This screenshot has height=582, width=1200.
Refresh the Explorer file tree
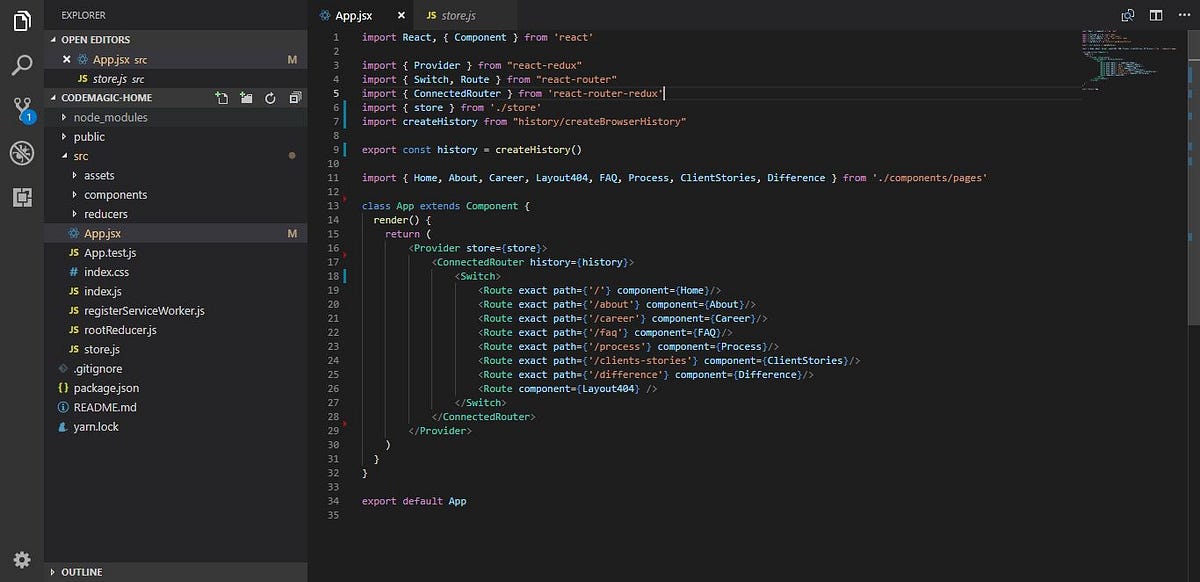(x=270, y=97)
